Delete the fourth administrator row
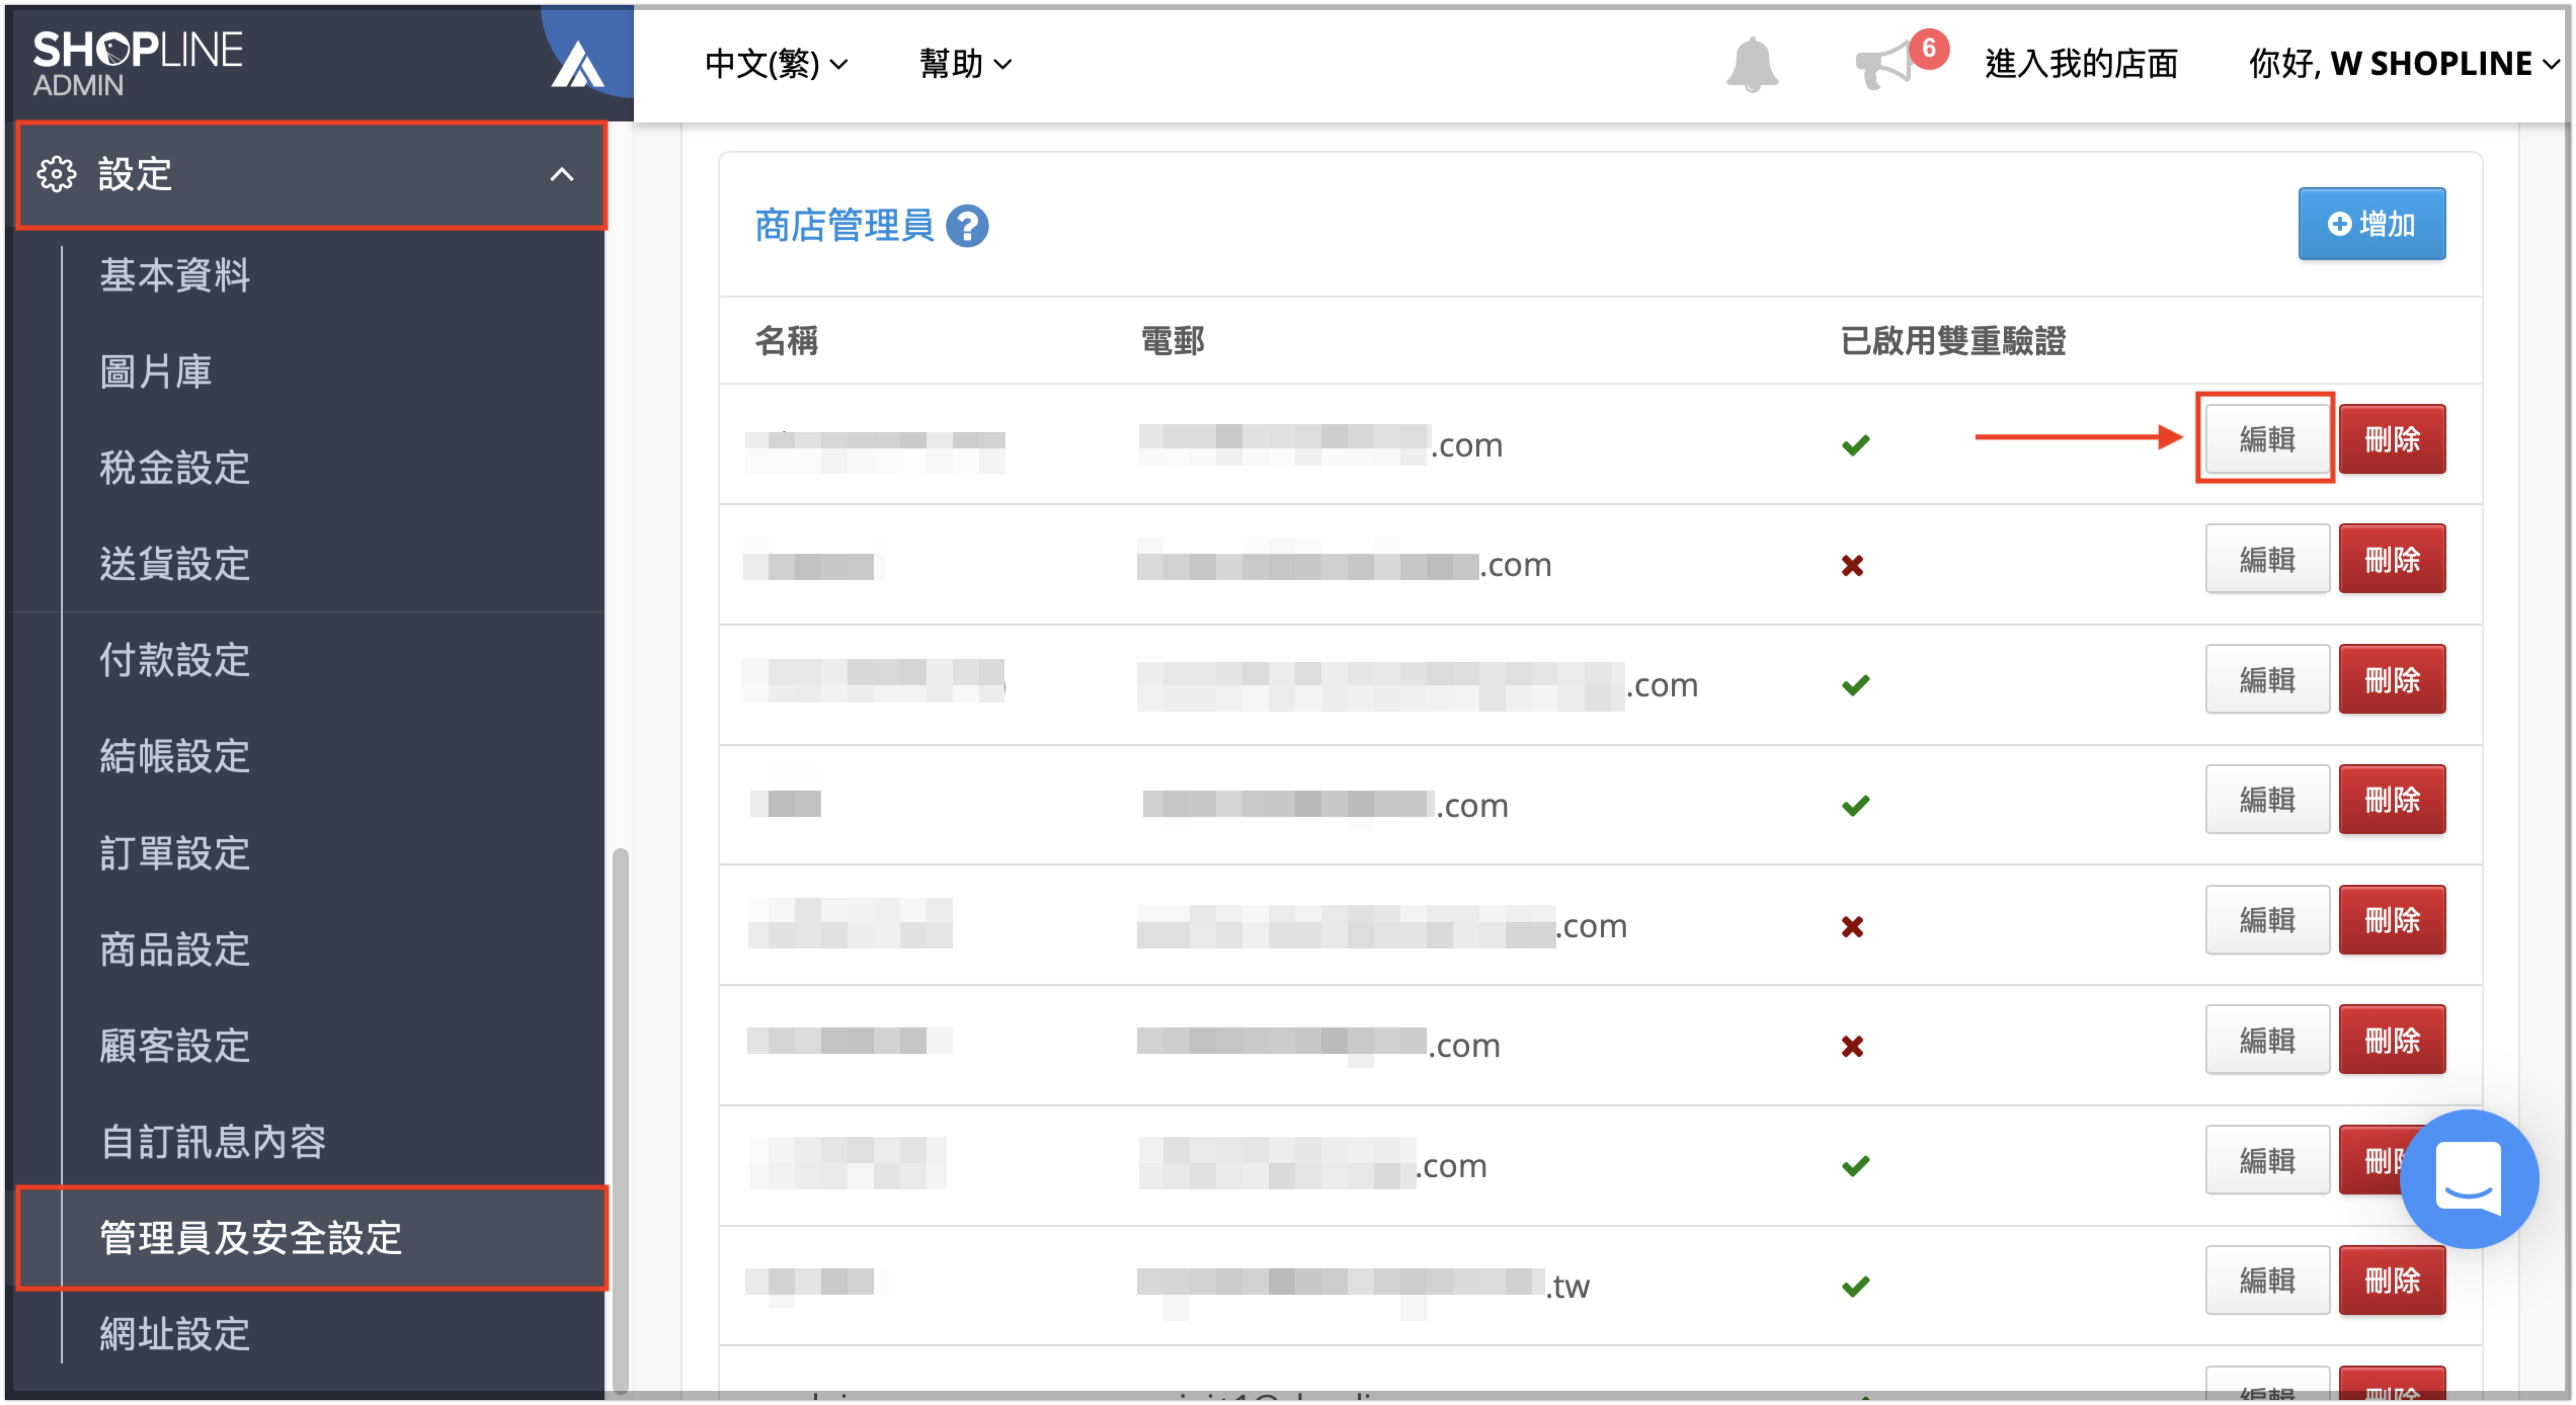This screenshot has width=2576, height=1405. pos(2392,800)
